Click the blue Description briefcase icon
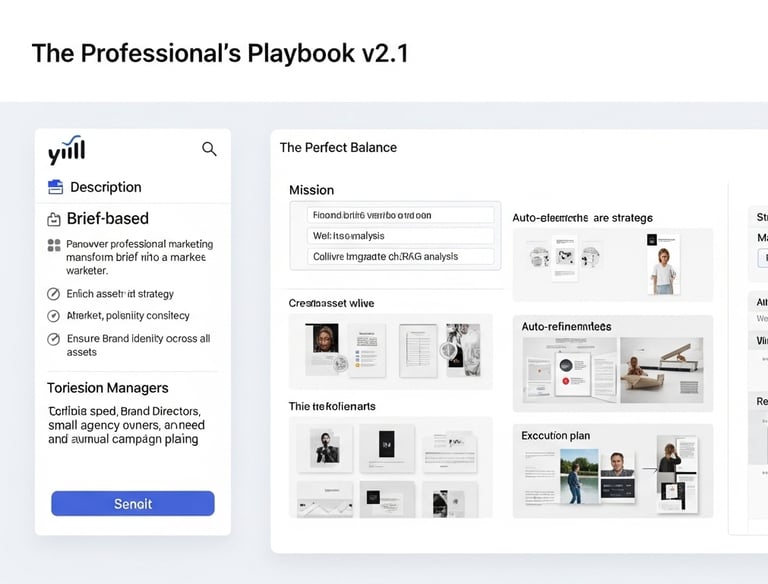The width and height of the screenshot is (768, 584). (x=55, y=187)
